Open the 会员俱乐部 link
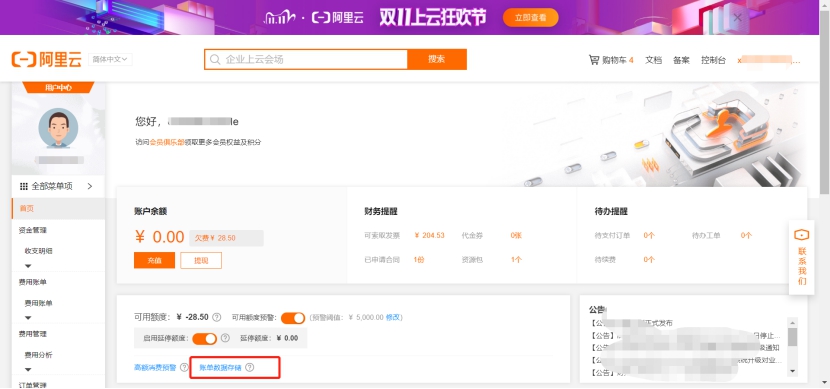The height and width of the screenshot is (389, 830). tap(167, 142)
